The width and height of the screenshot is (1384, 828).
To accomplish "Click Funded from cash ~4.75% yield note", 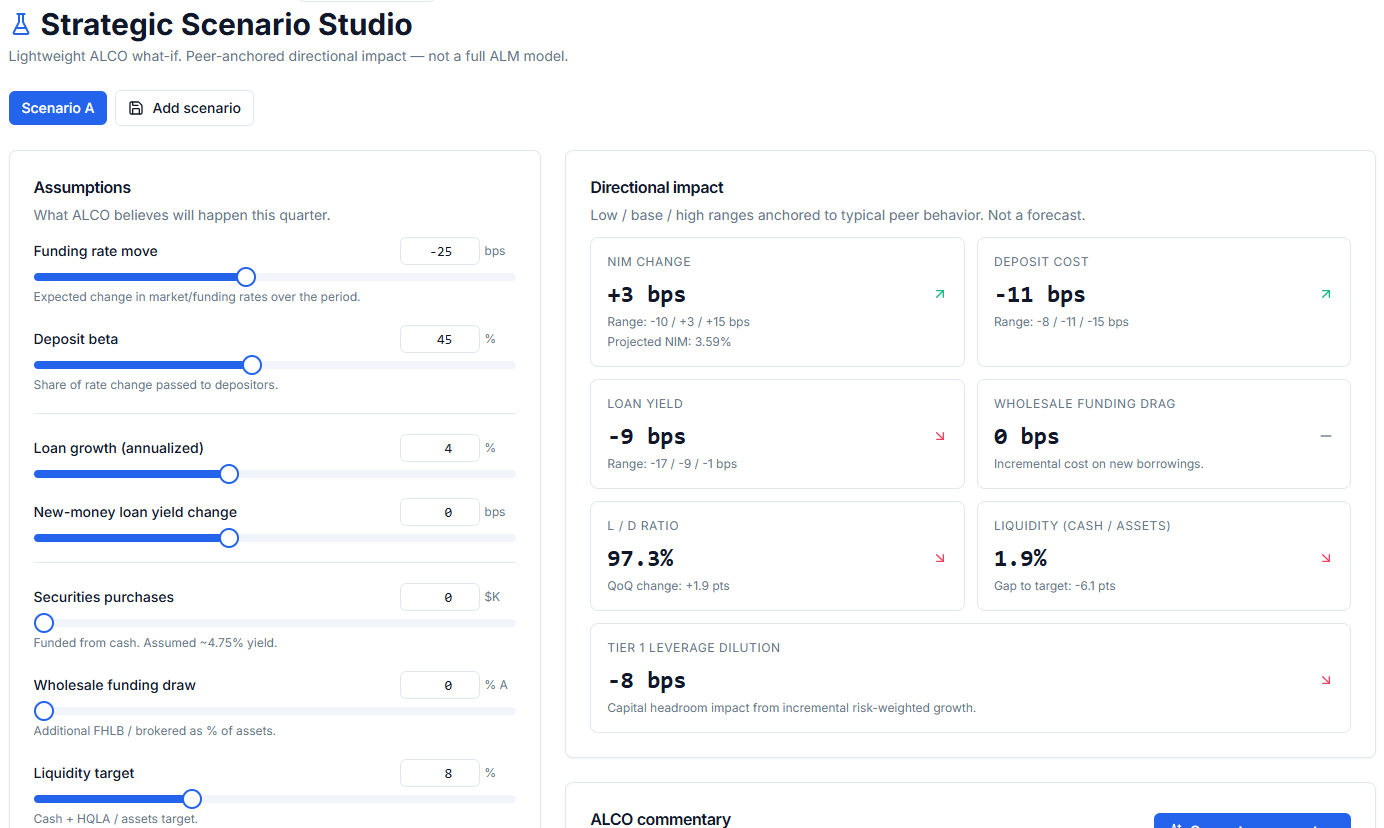I will (x=155, y=643).
